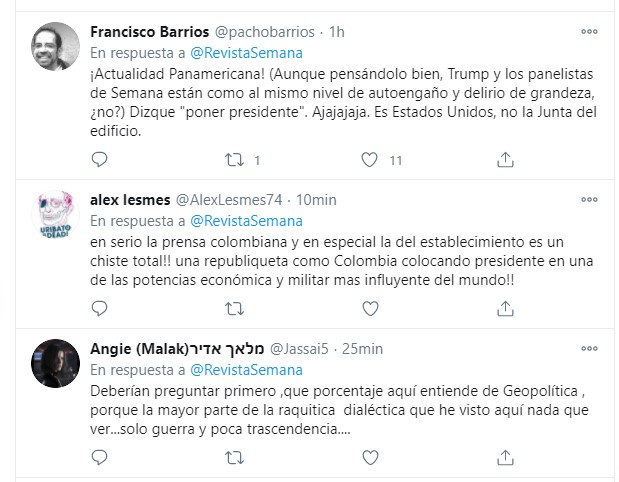Retweet Francisco Barrios's tweet
Screen dimensions: 619x482
pyautogui.click(x=235, y=159)
